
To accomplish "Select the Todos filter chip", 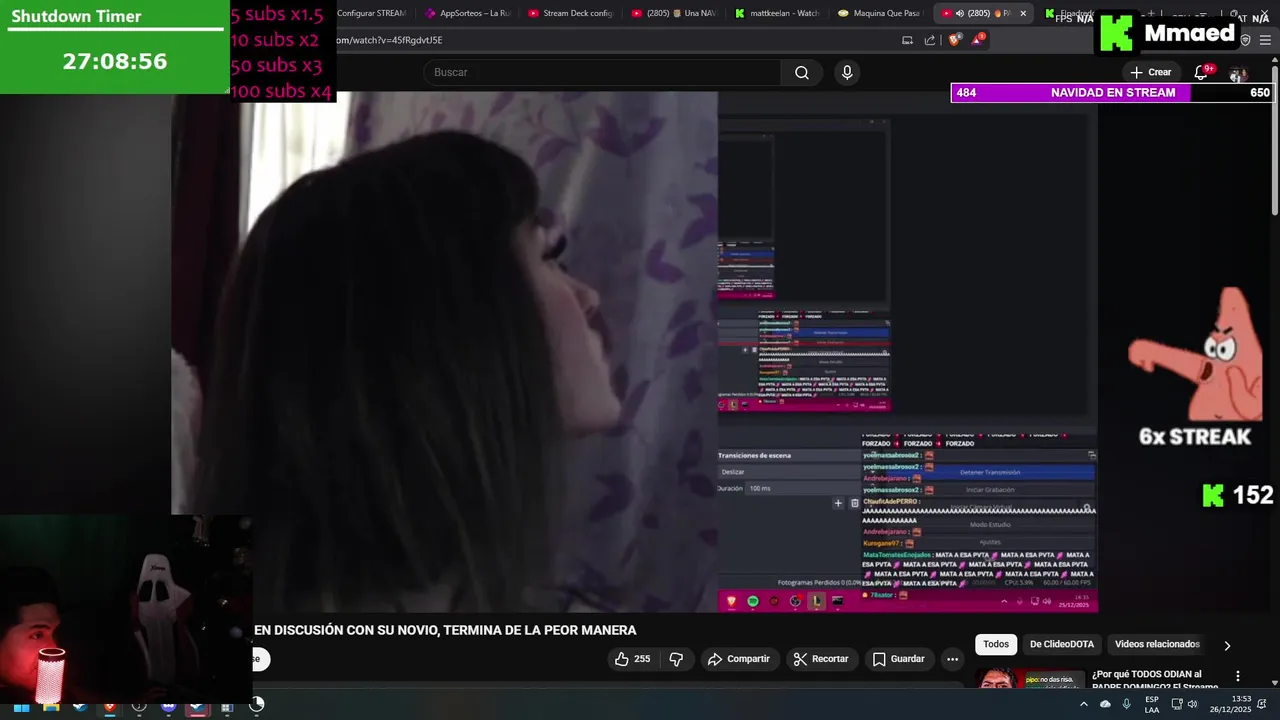I will point(996,644).
